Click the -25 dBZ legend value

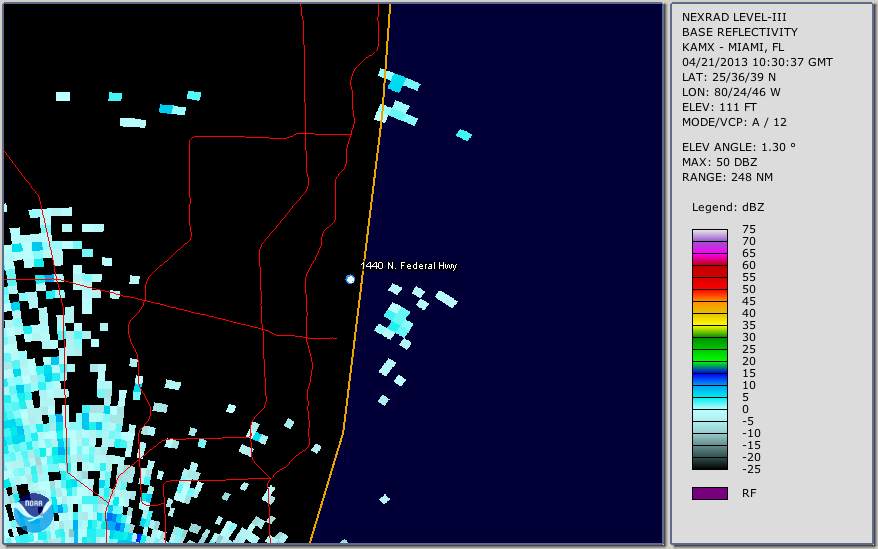click(x=751, y=469)
